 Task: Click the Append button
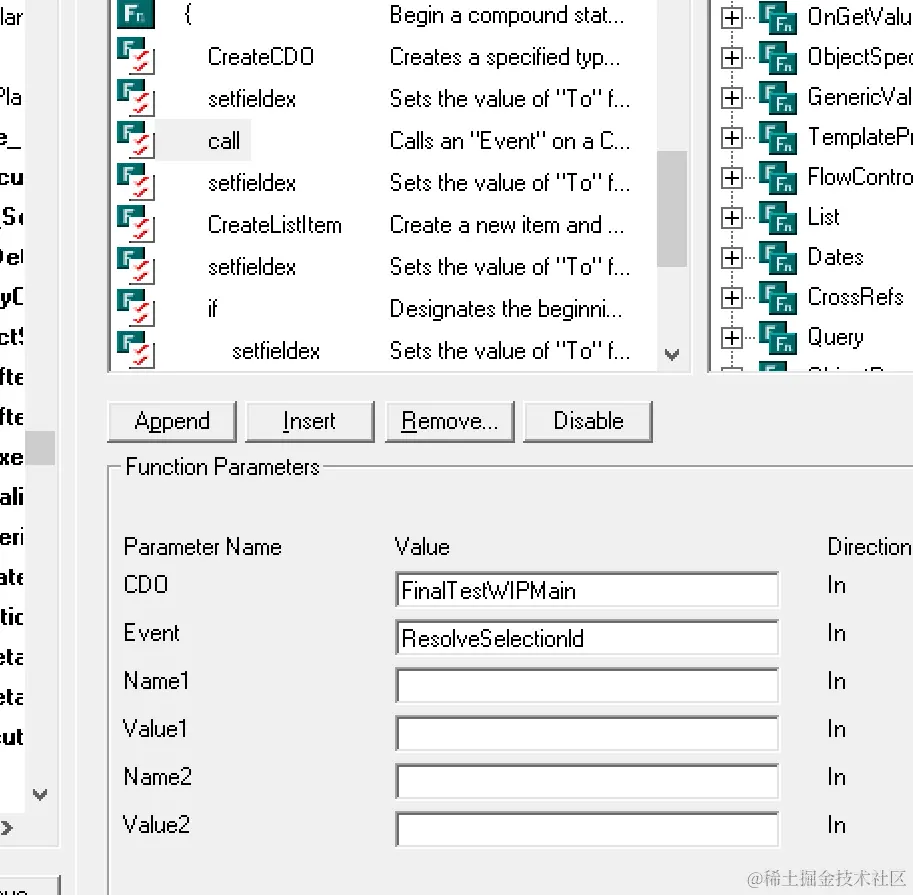point(172,421)
